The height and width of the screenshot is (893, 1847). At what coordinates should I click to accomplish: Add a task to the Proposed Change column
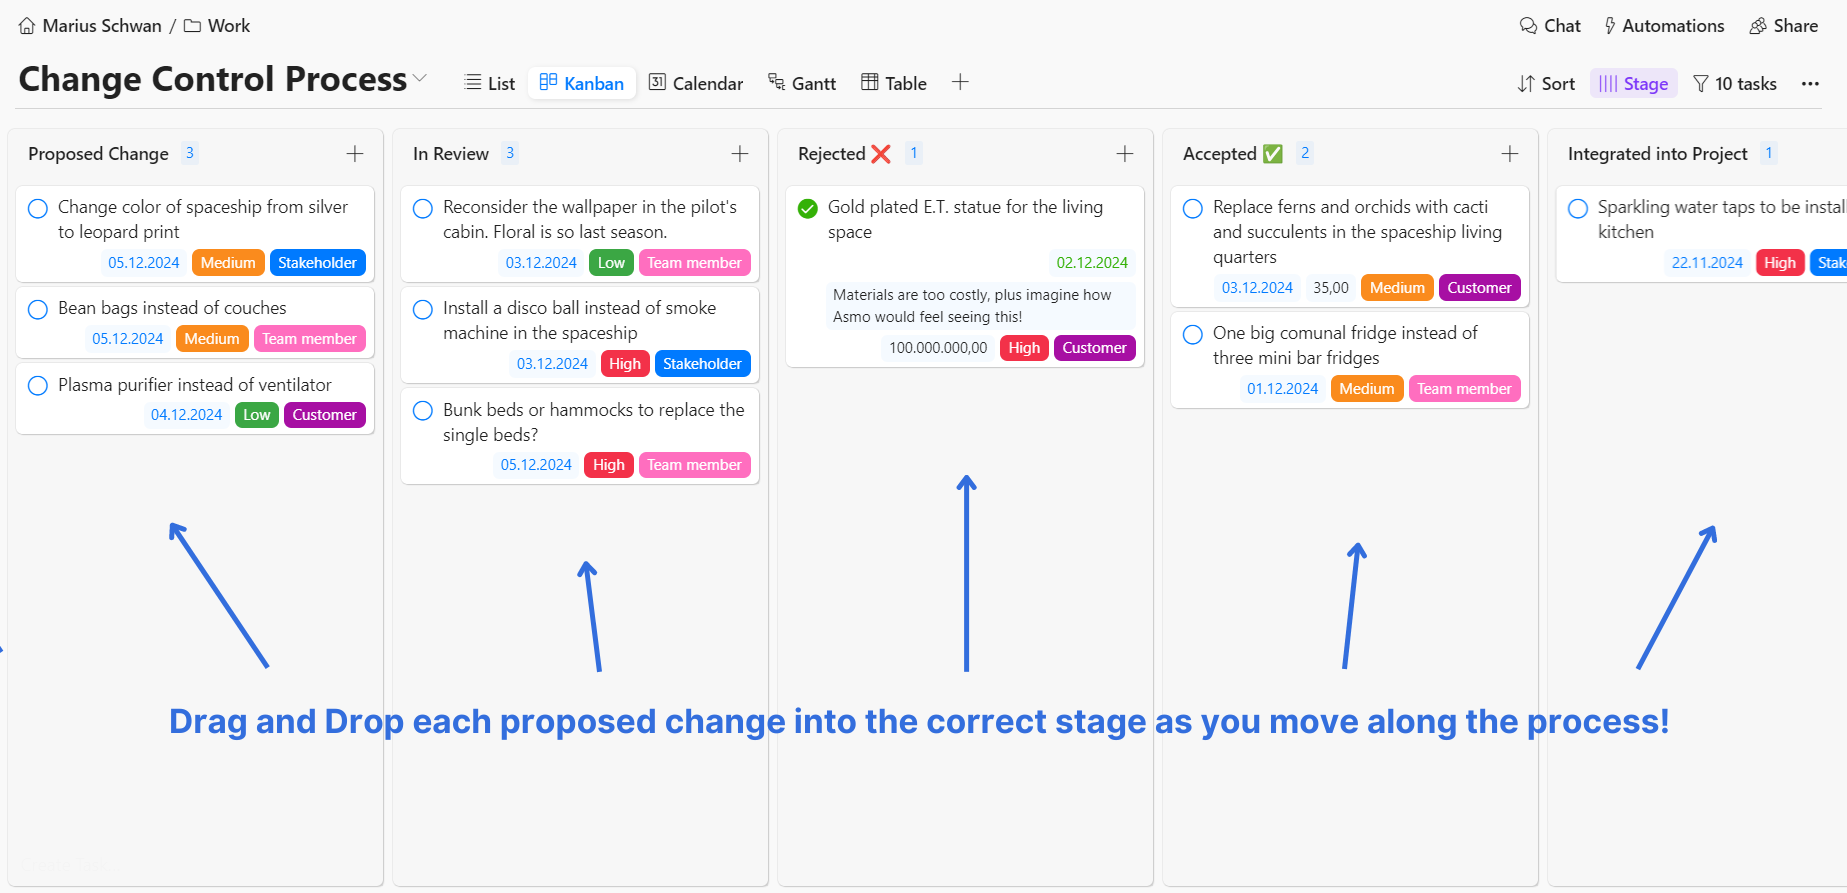(x=355, y=154)
